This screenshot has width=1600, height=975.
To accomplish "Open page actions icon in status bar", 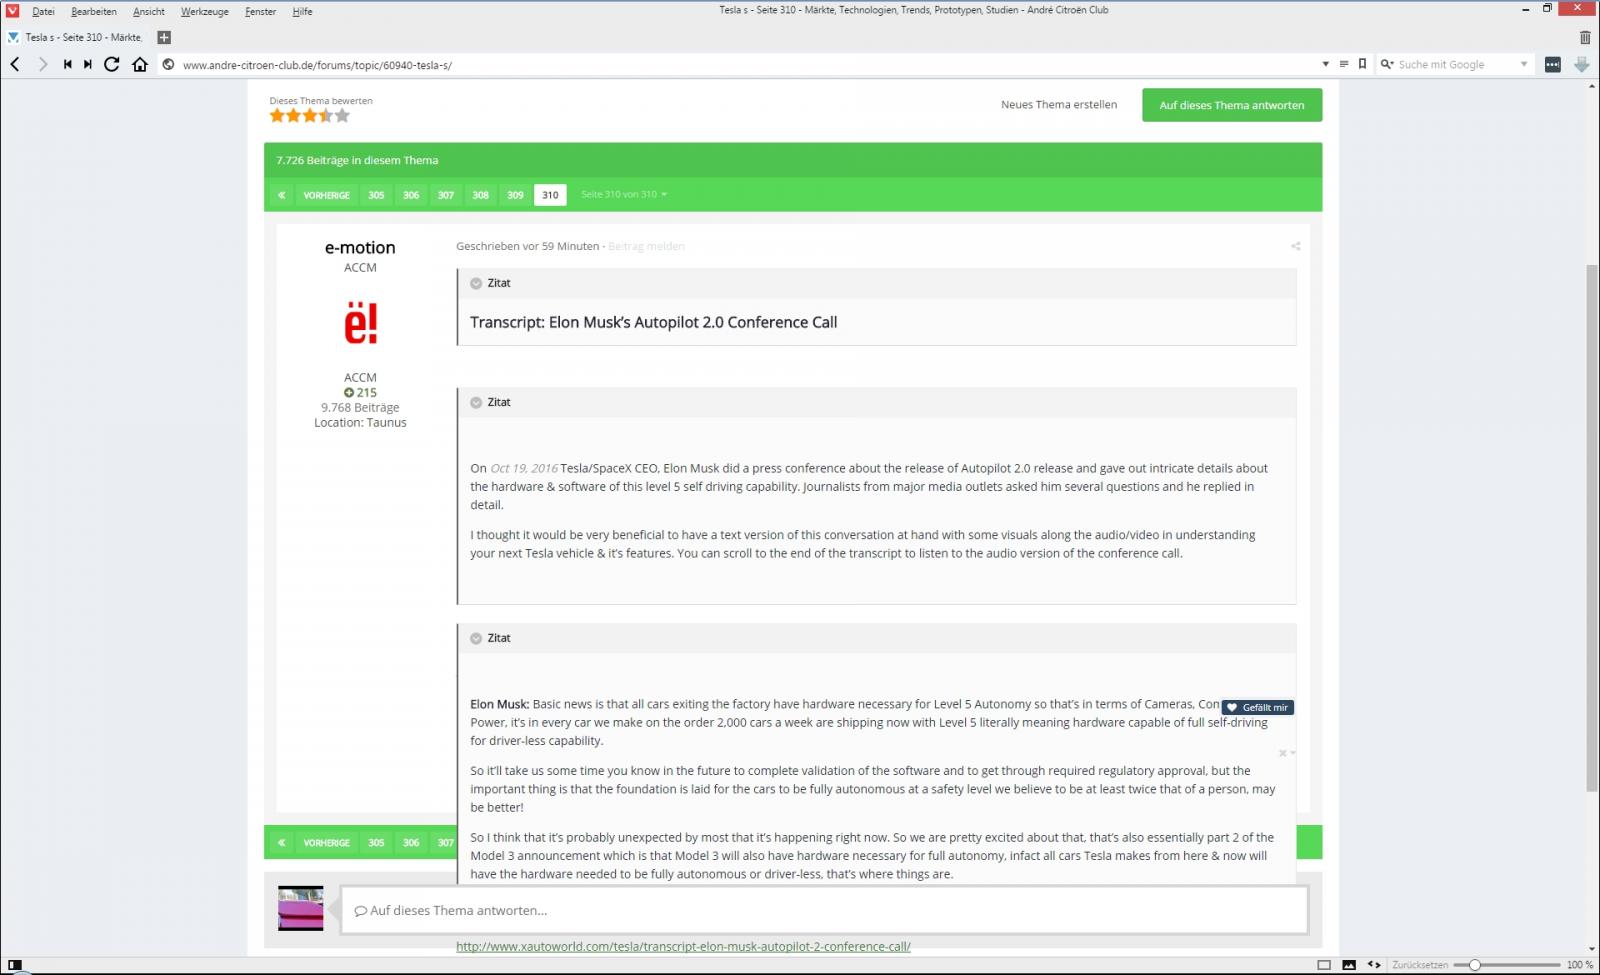I will pyautogui.click(x=1374, y=965).
